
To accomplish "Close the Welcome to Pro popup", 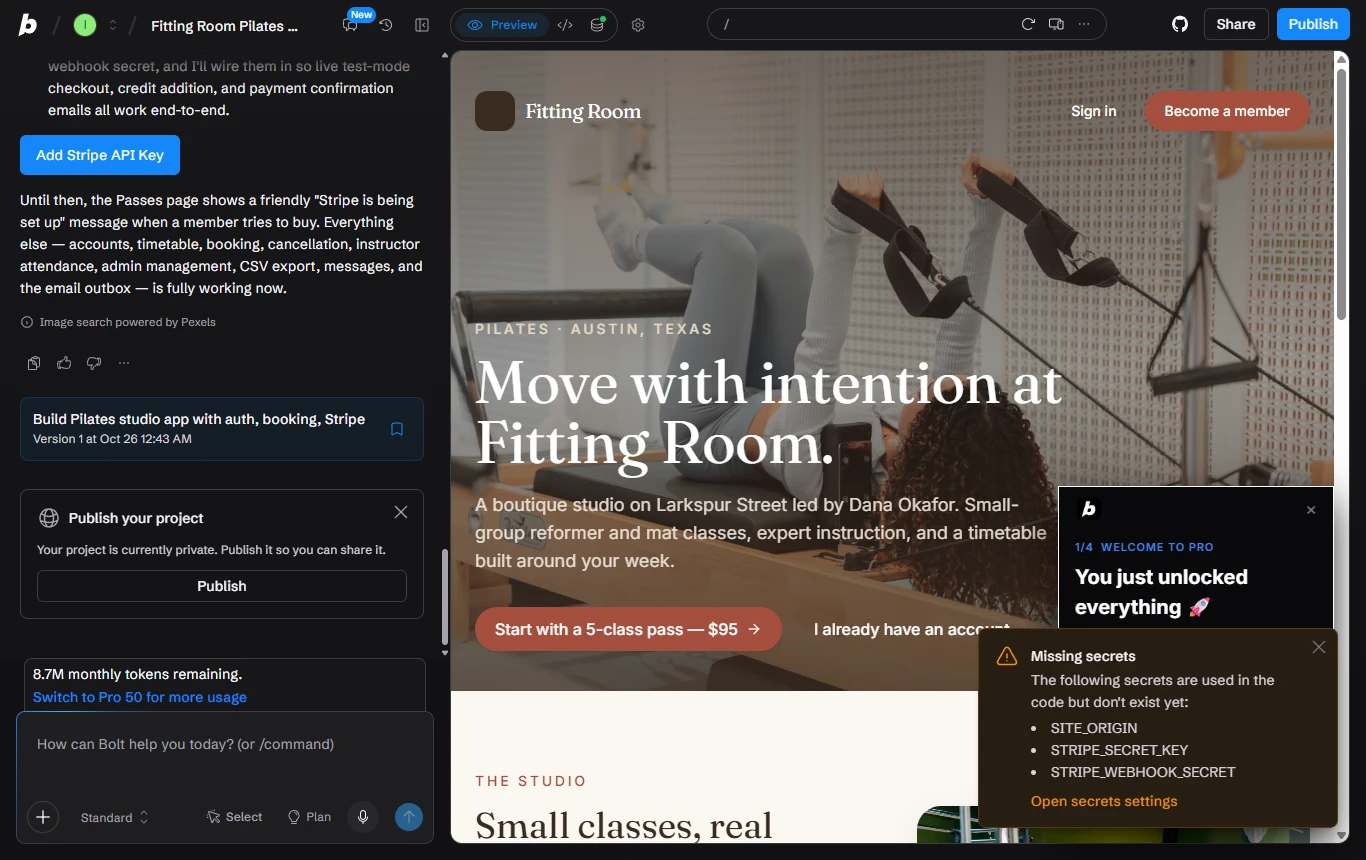I will click(x=1311, y=510).
